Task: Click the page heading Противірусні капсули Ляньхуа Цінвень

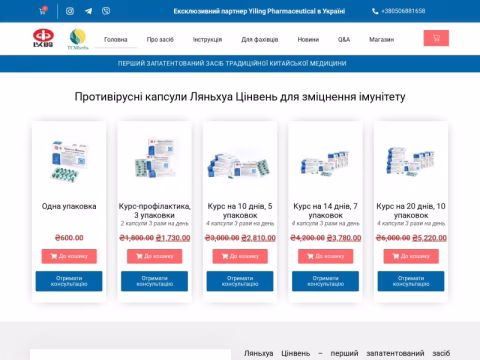Action: pos(240,97)
